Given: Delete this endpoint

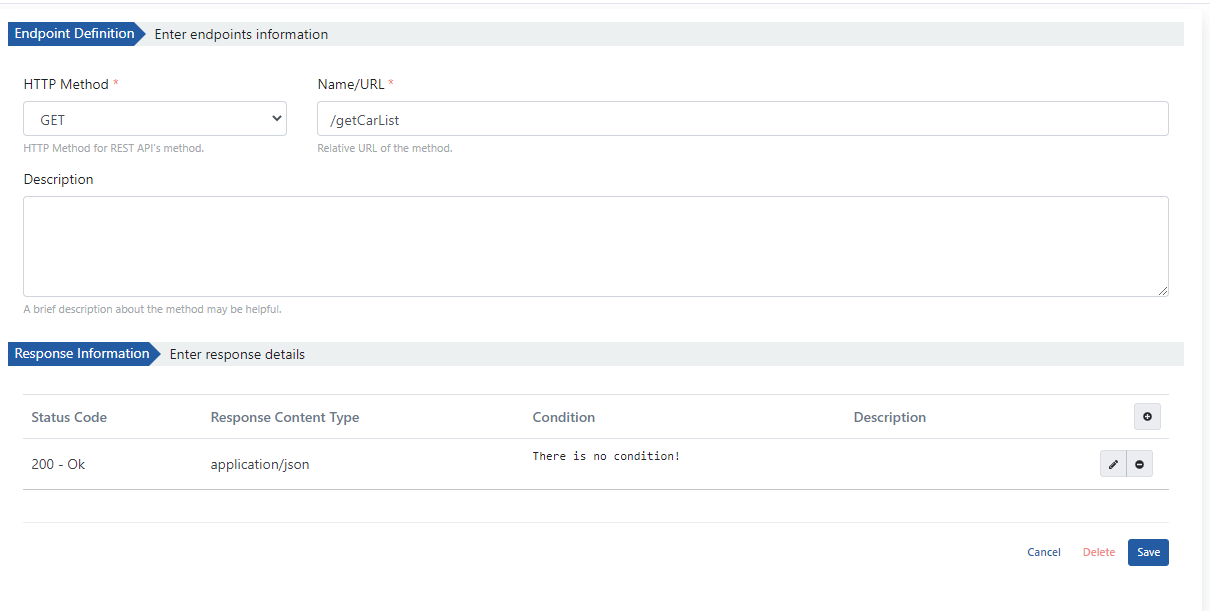Looking at the screenshot, I should tap(1098, 552).
